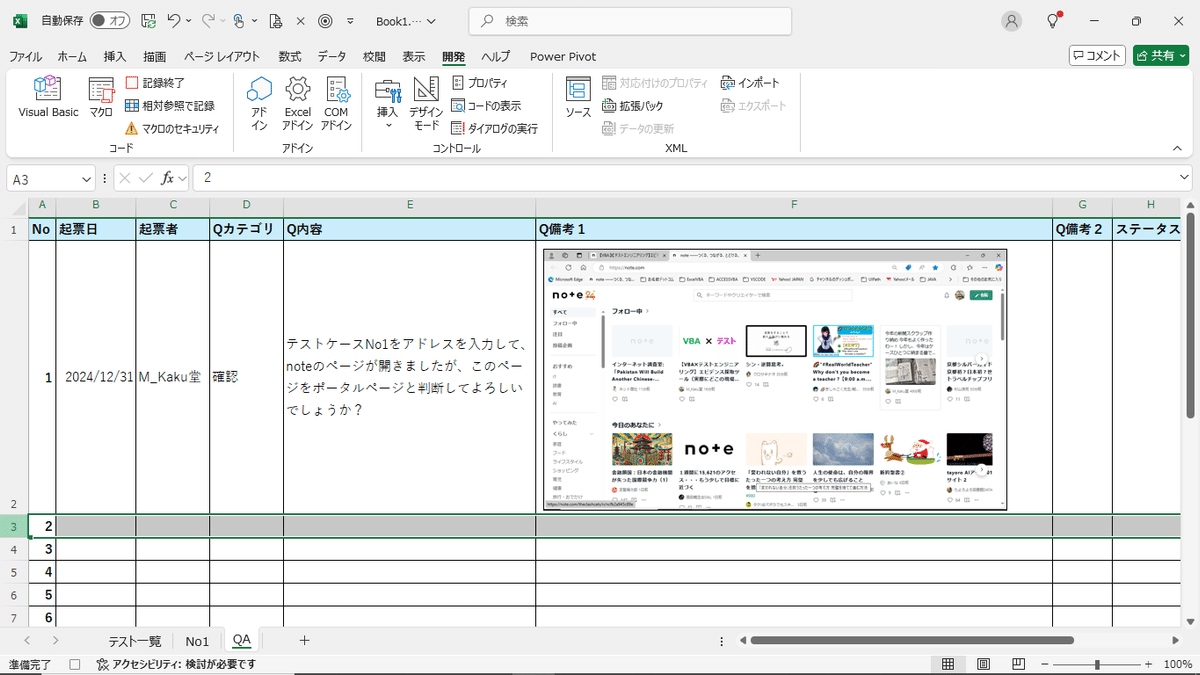Select the cell containing 2024/12/31
The height and width of the screenshot is (675, 1200).
[96, 378]
